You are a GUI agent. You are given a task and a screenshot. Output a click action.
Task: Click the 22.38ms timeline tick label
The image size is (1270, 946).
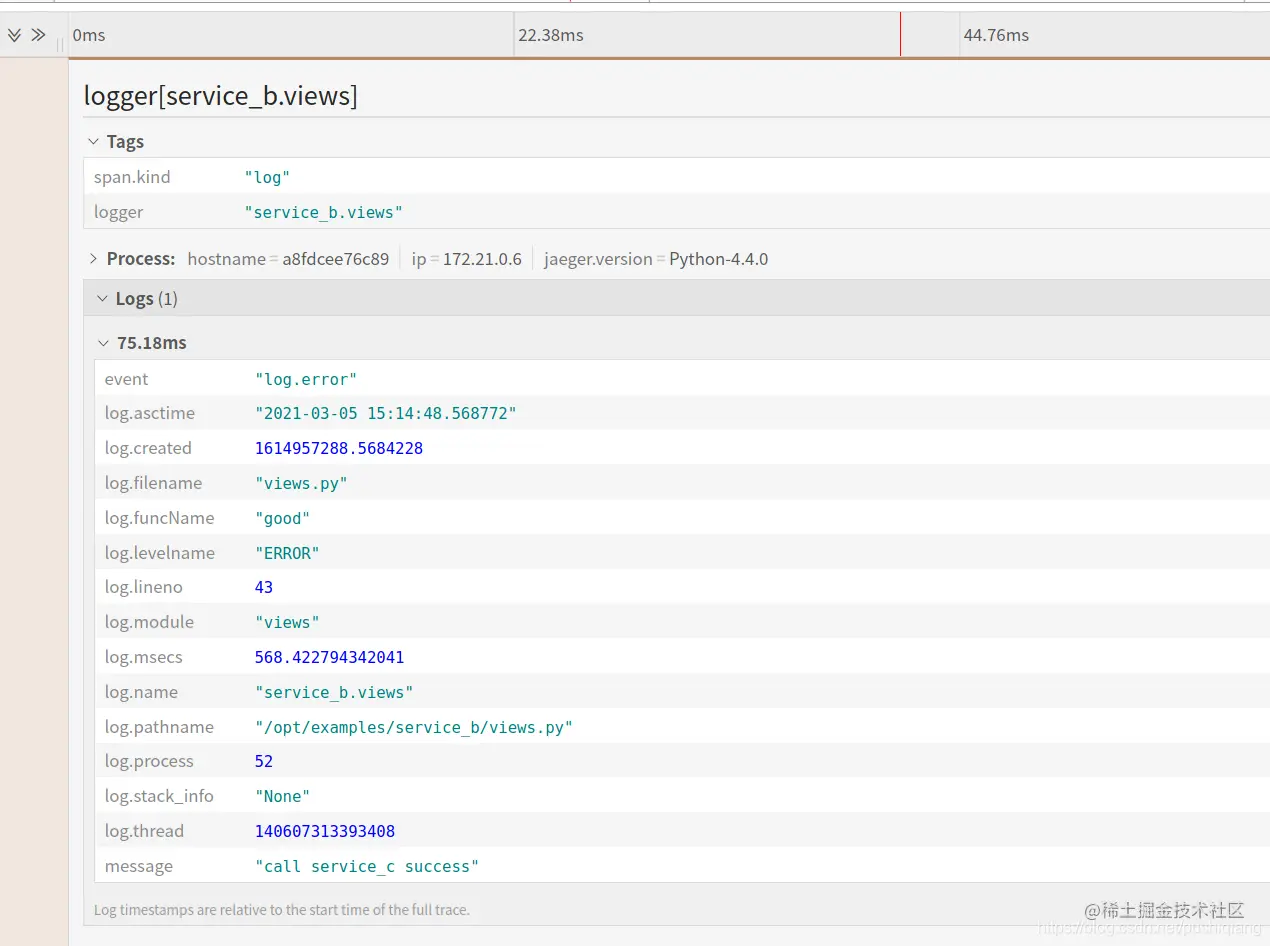point(551,35)
